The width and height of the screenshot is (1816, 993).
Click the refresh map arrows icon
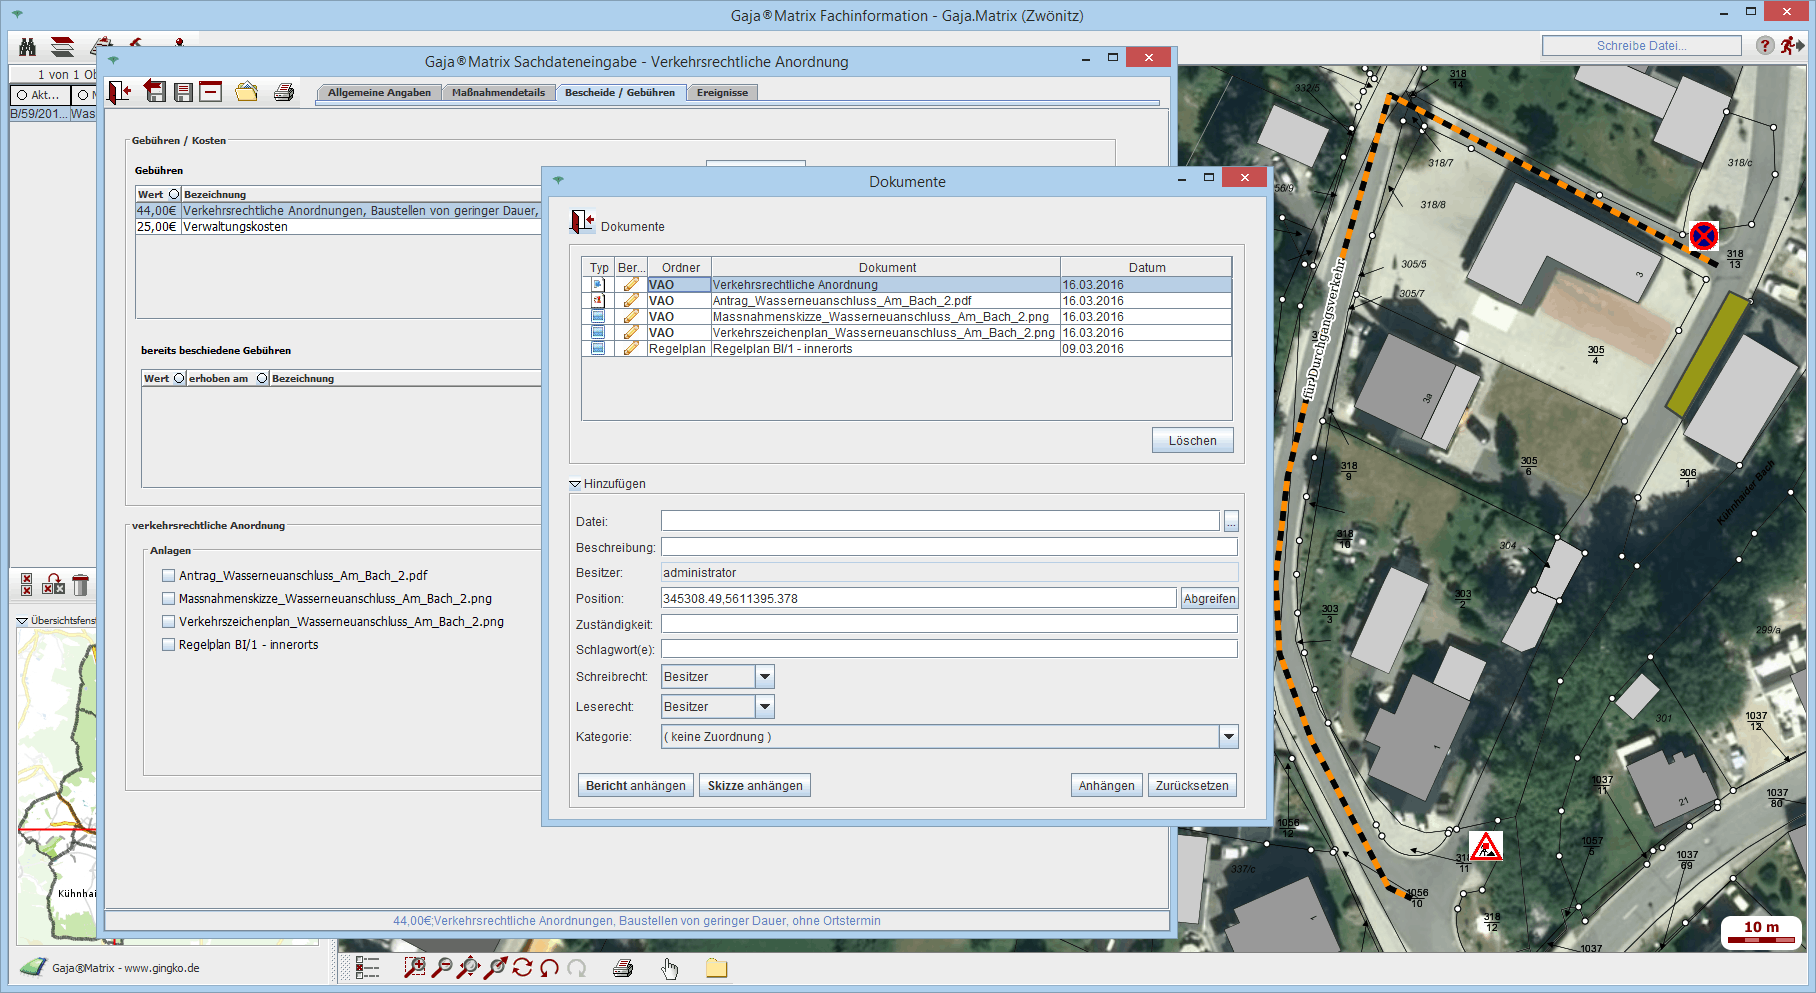coord(522,967)
